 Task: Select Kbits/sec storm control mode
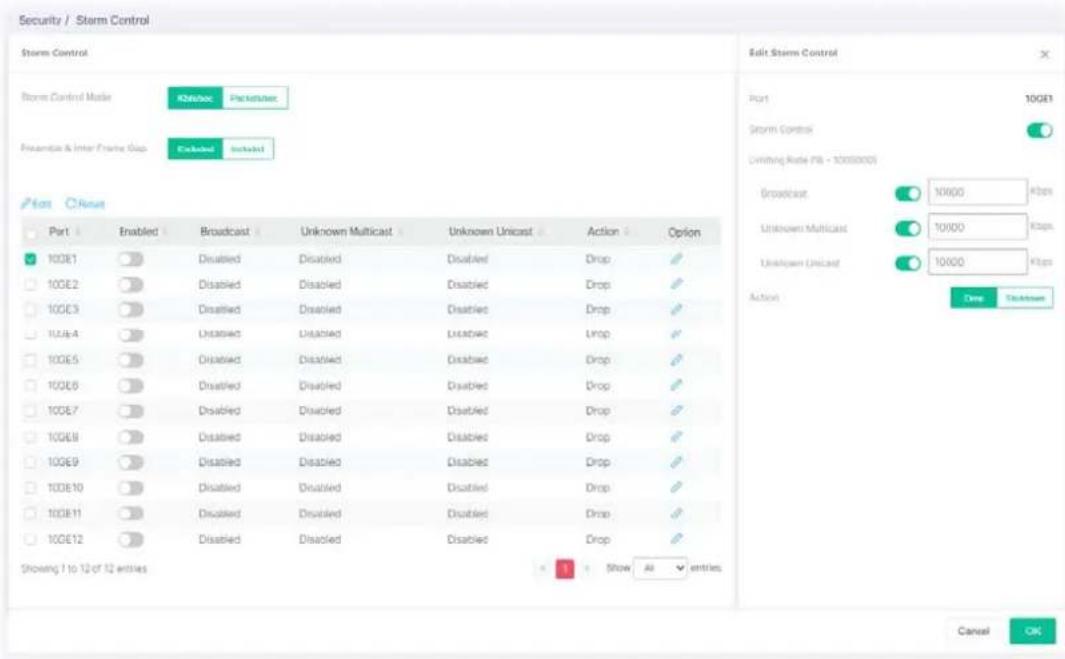pyautogui.click(x=195, y=98)
